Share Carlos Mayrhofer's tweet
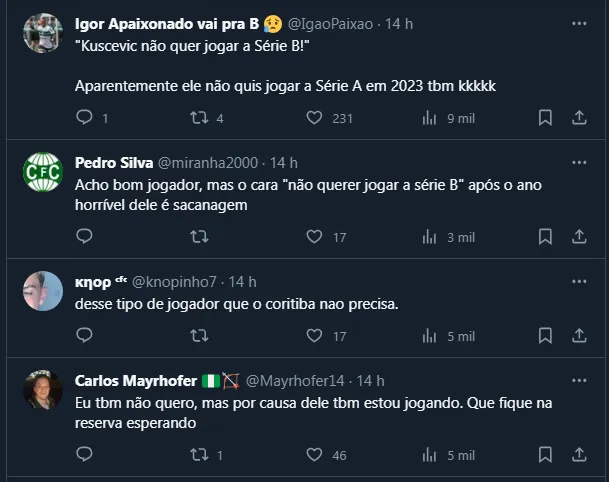Viewport: 609px width, 482px height. coord(578,455)
